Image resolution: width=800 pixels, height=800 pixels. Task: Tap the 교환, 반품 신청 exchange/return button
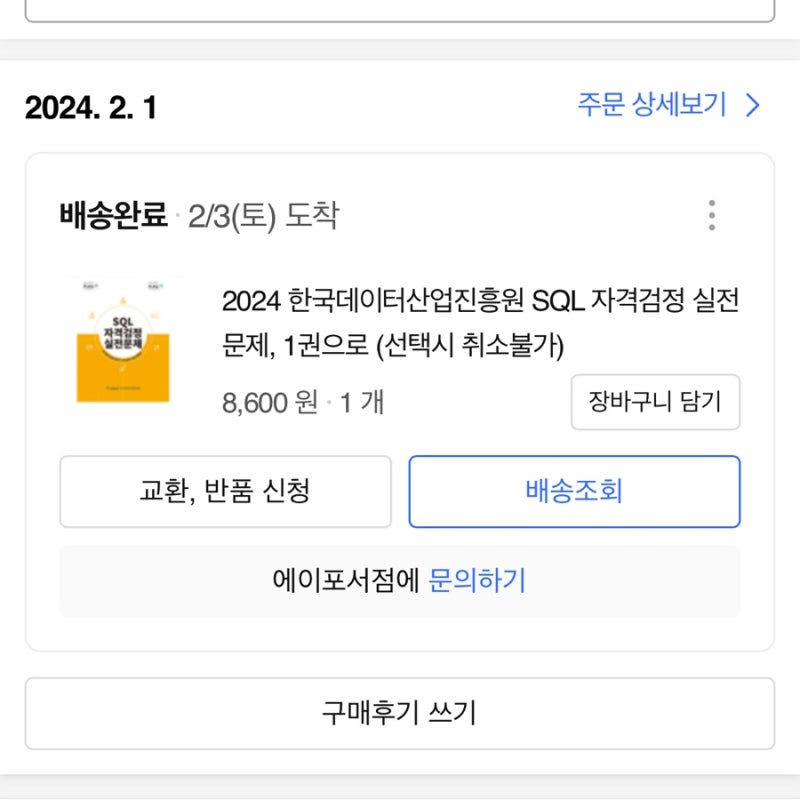tap(226, 491)
